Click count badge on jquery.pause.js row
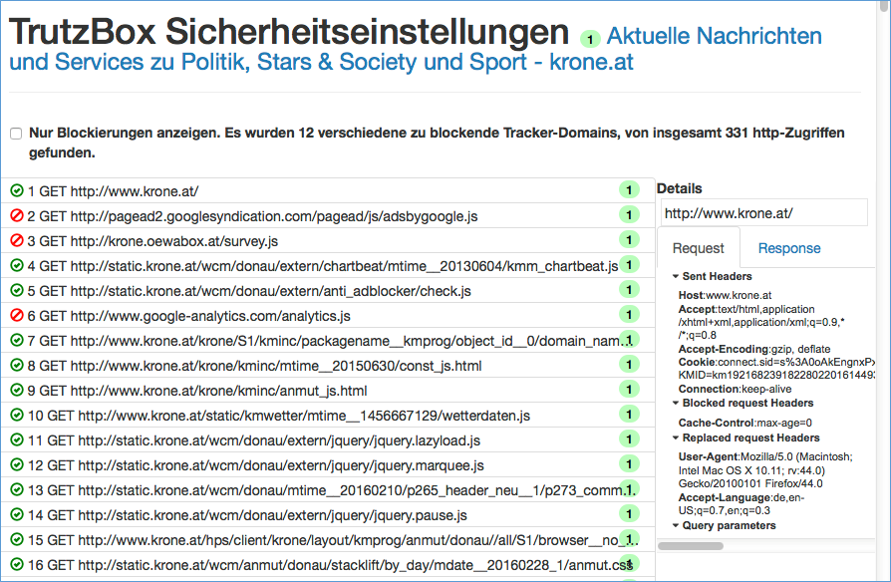The image size is (891, 582). [629, 514]
